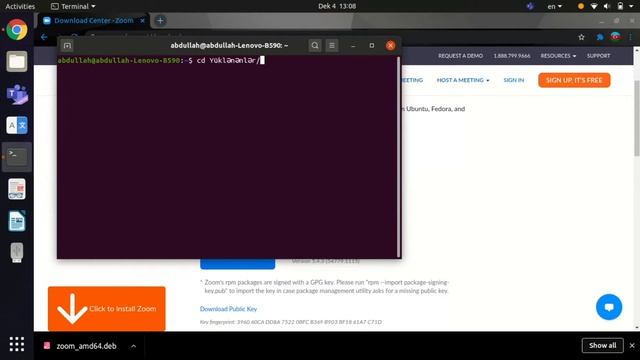Open the USB drive icon in the dock

point(17,253)
